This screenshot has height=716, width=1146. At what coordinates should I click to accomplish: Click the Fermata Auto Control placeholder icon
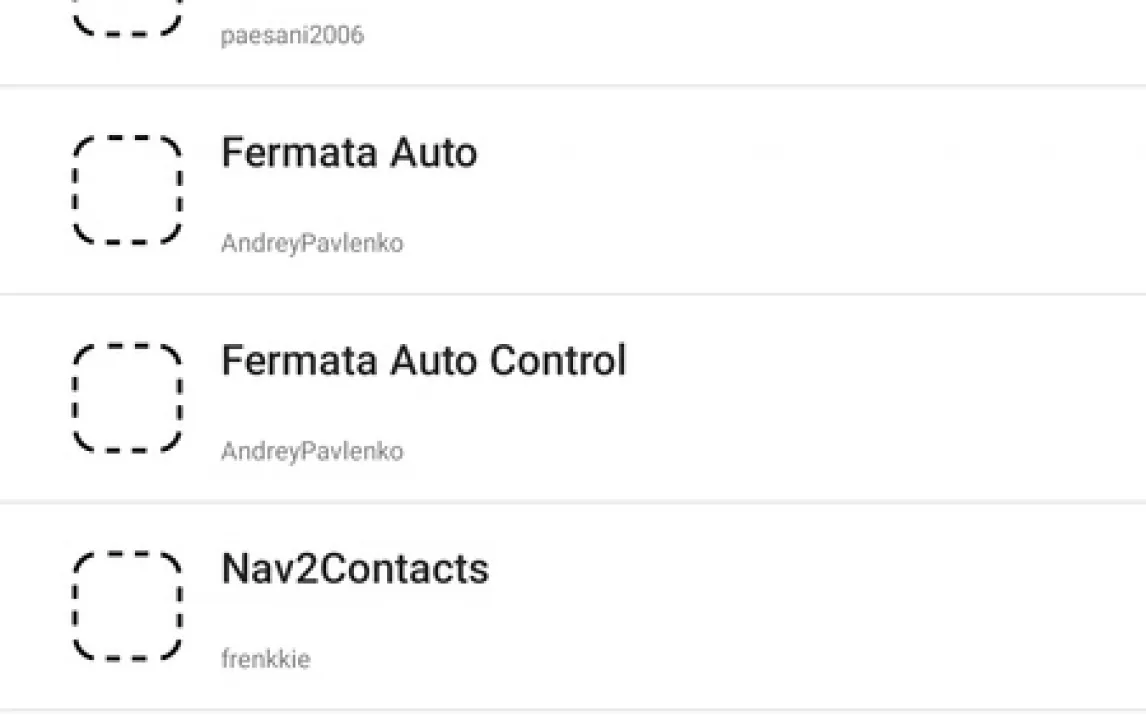coord(127,398)
